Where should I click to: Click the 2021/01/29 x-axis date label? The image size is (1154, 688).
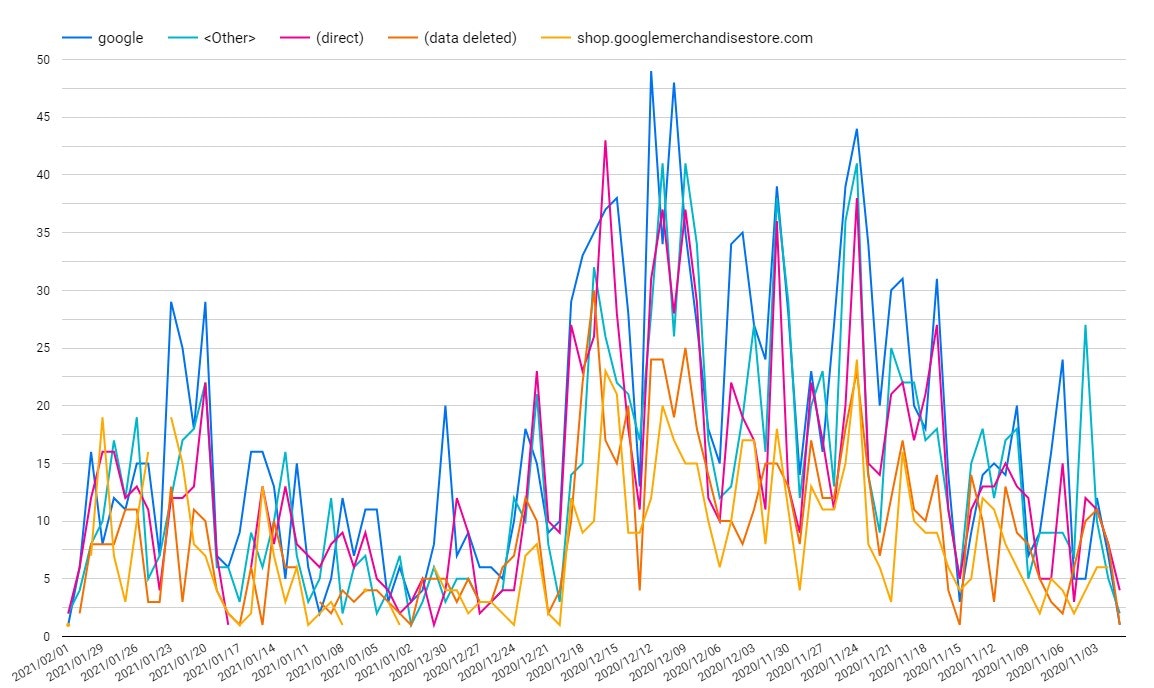coord(76,662)
